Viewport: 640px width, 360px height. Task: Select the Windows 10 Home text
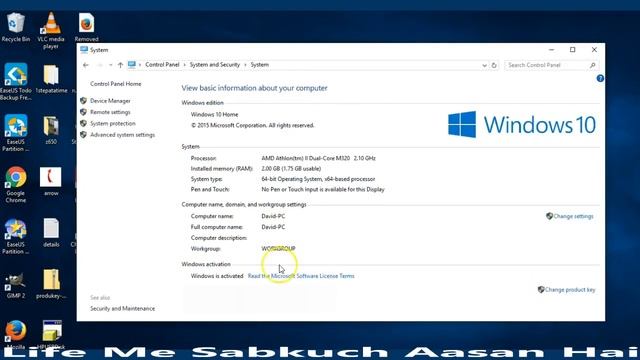(x=214, y=115)
